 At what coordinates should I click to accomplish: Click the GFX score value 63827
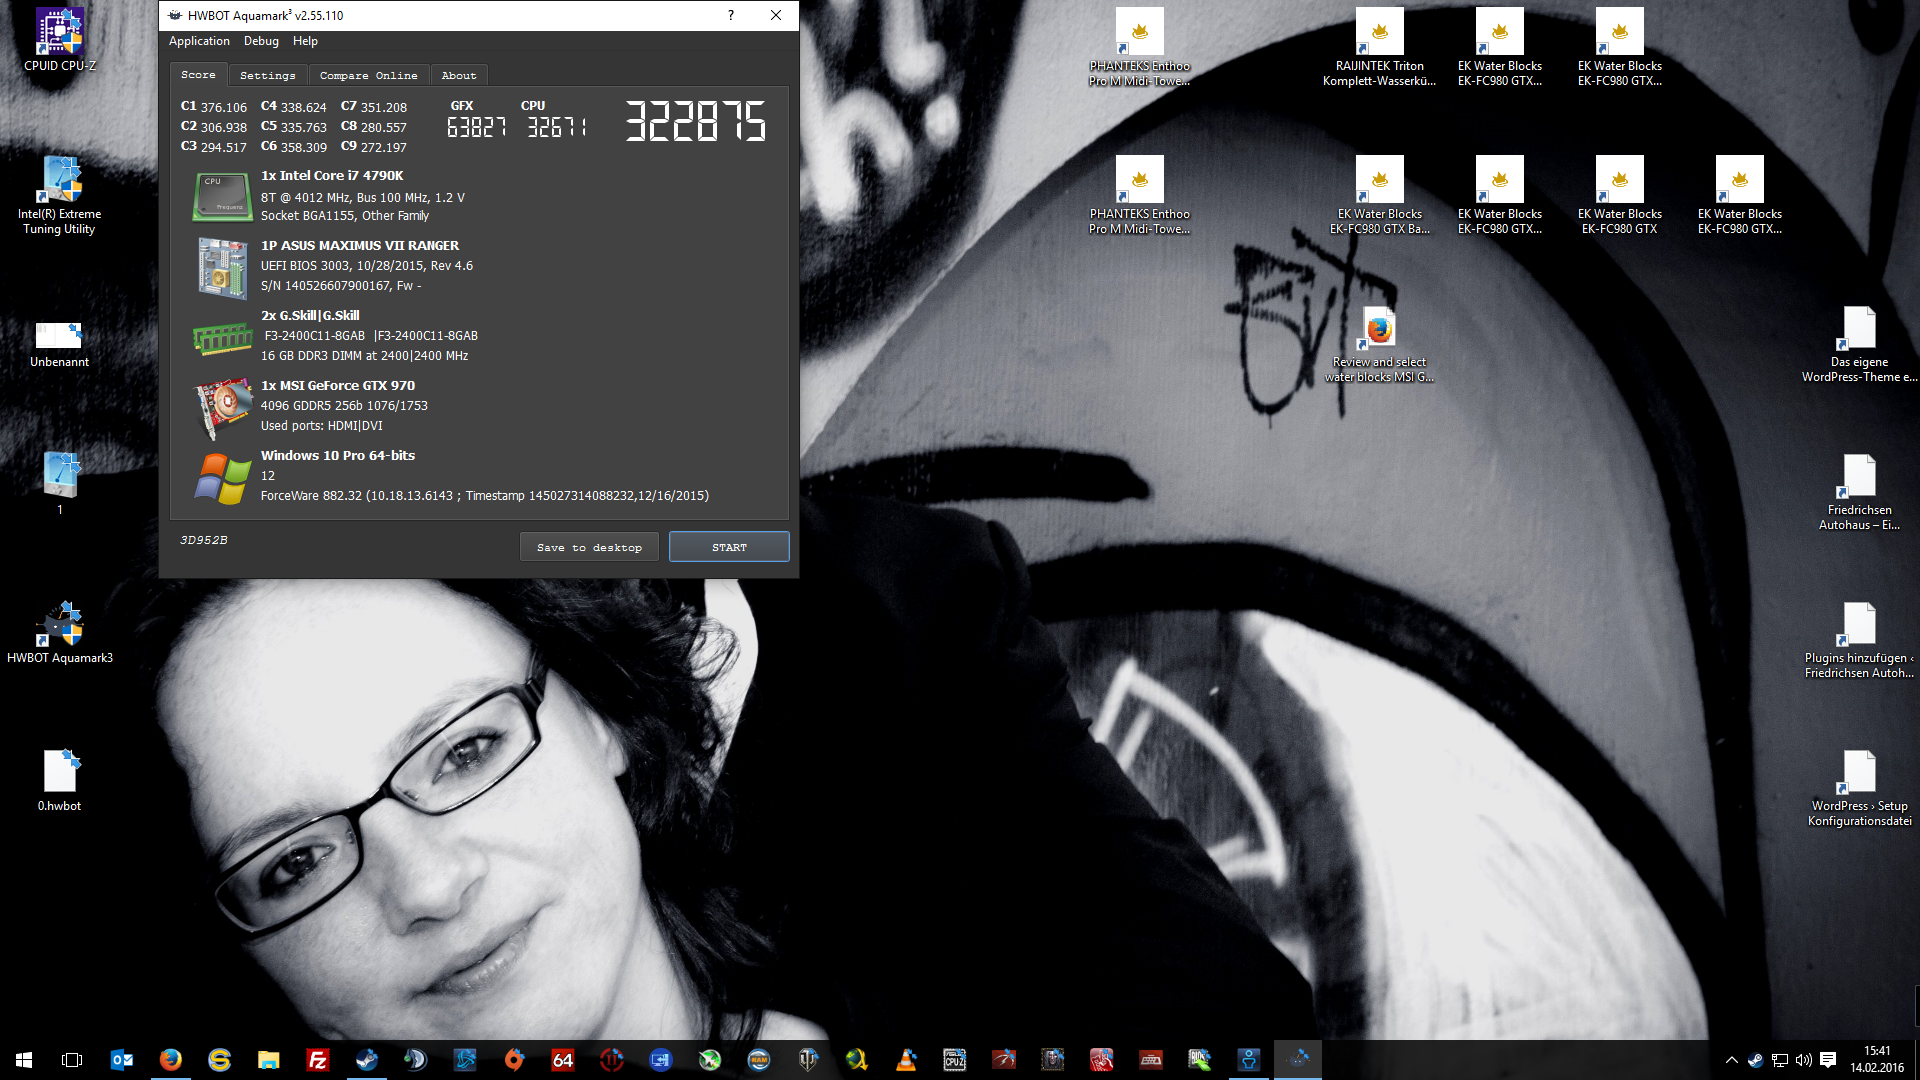476,127
